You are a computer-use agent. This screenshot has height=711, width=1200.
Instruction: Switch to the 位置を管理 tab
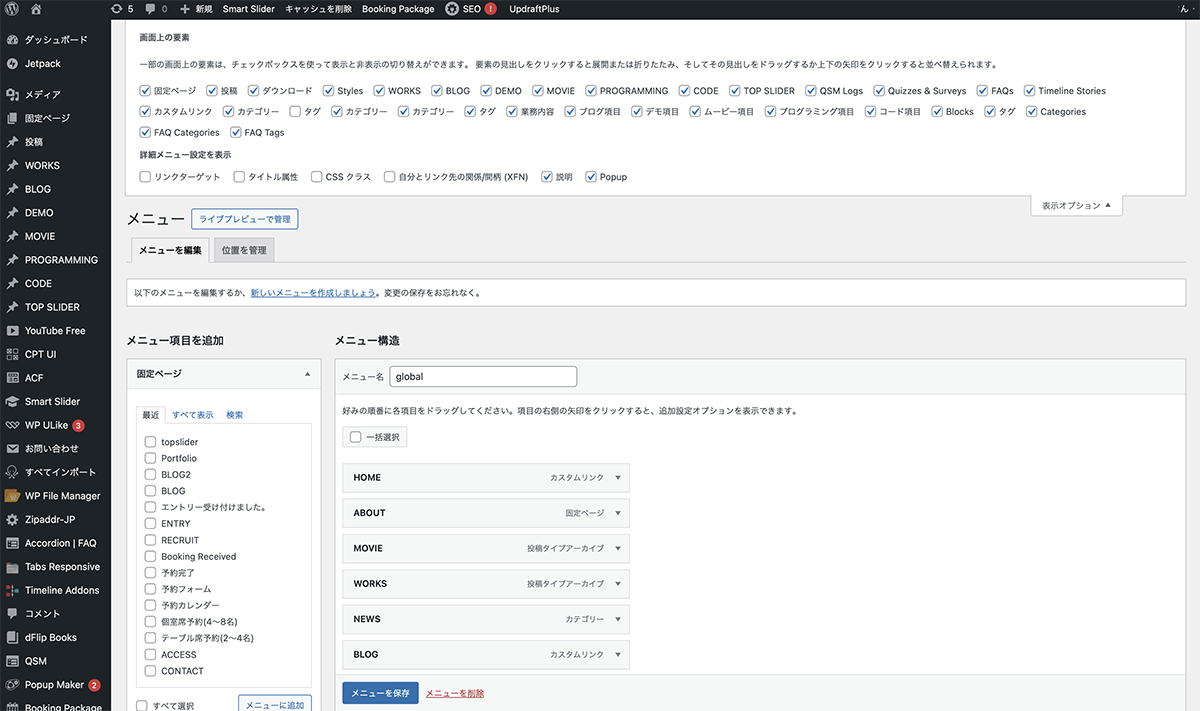pyautogui.click(x=244, y=250)
